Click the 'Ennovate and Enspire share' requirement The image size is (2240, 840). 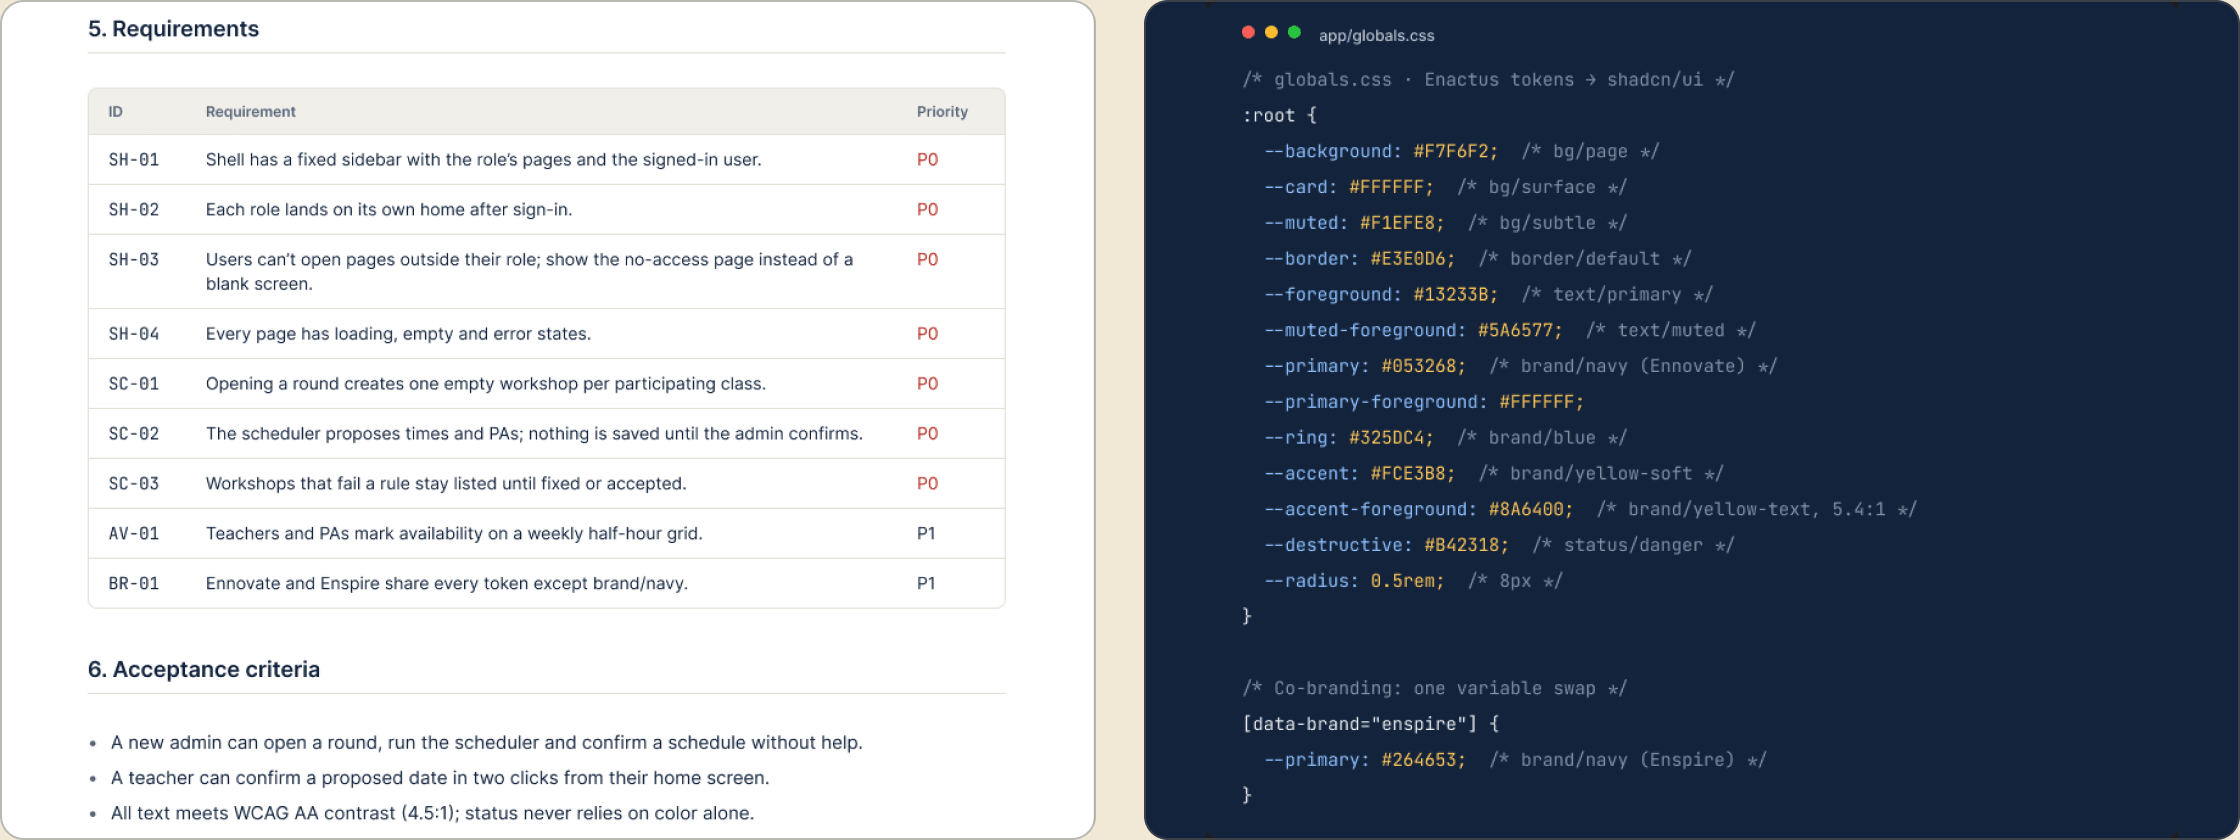click(446, 584)
